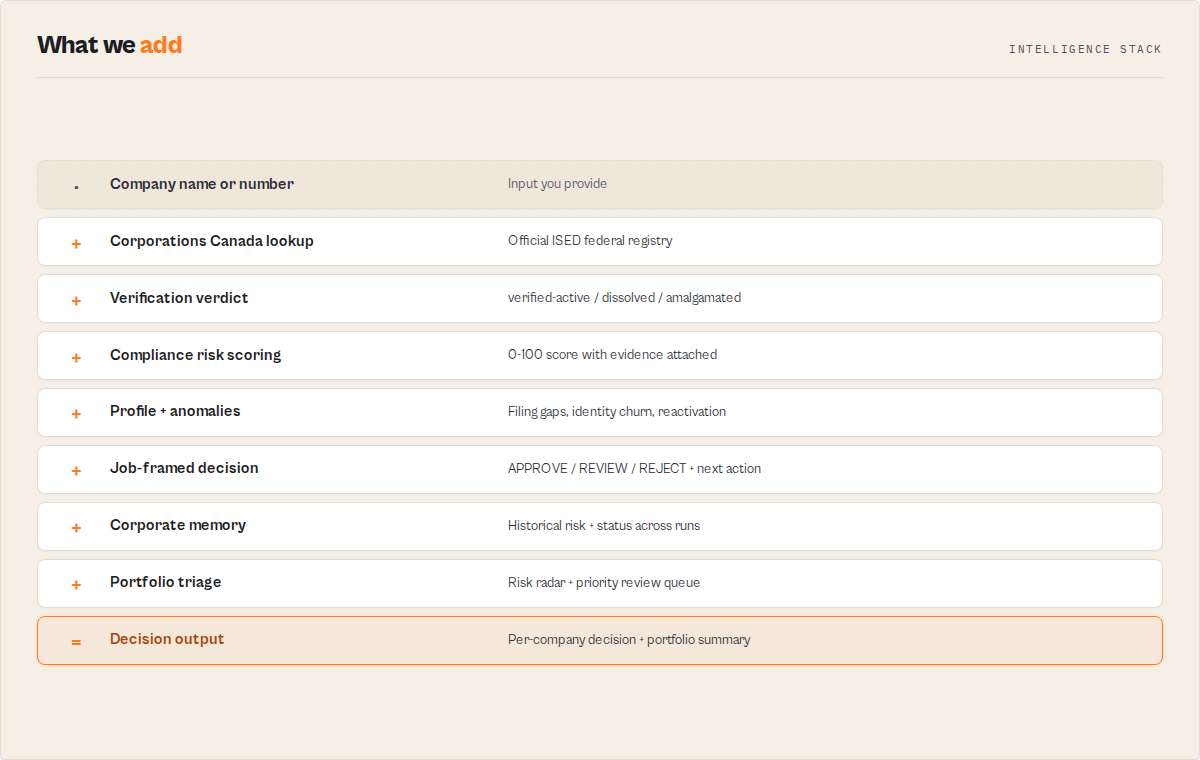Viewport: 1200px width, 760px height.
Task: Click the plus icon beside Job-framed decision
Action: (76, 471)
